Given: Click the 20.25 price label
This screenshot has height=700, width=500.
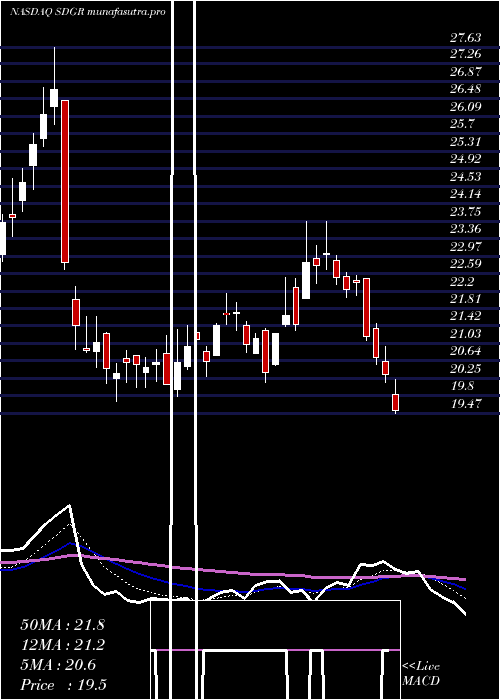Looking at the screenshot, I should point(466,369).
